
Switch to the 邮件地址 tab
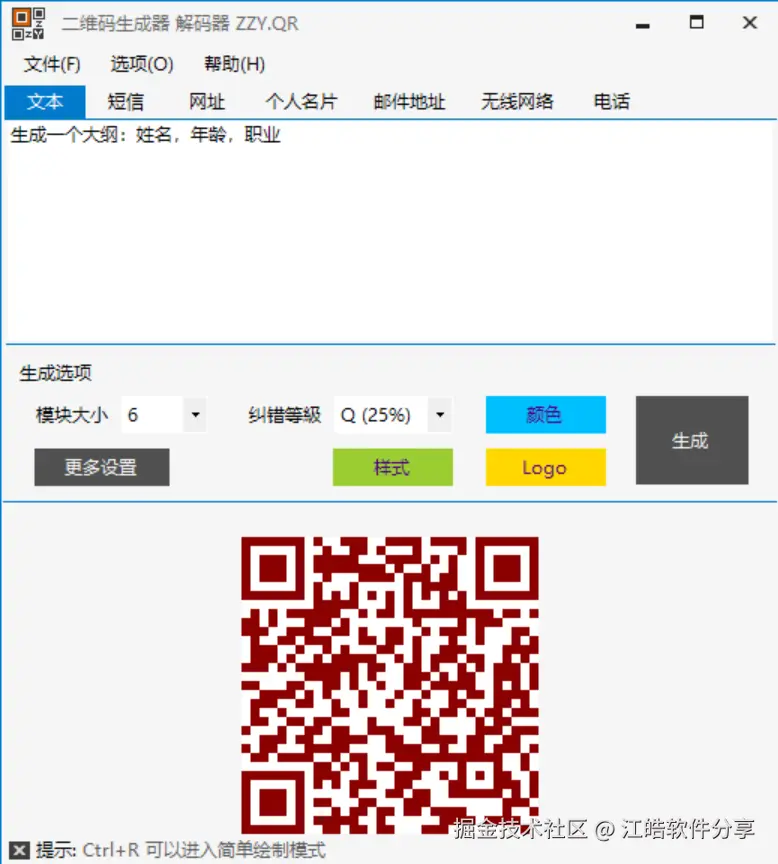(409, 102)
